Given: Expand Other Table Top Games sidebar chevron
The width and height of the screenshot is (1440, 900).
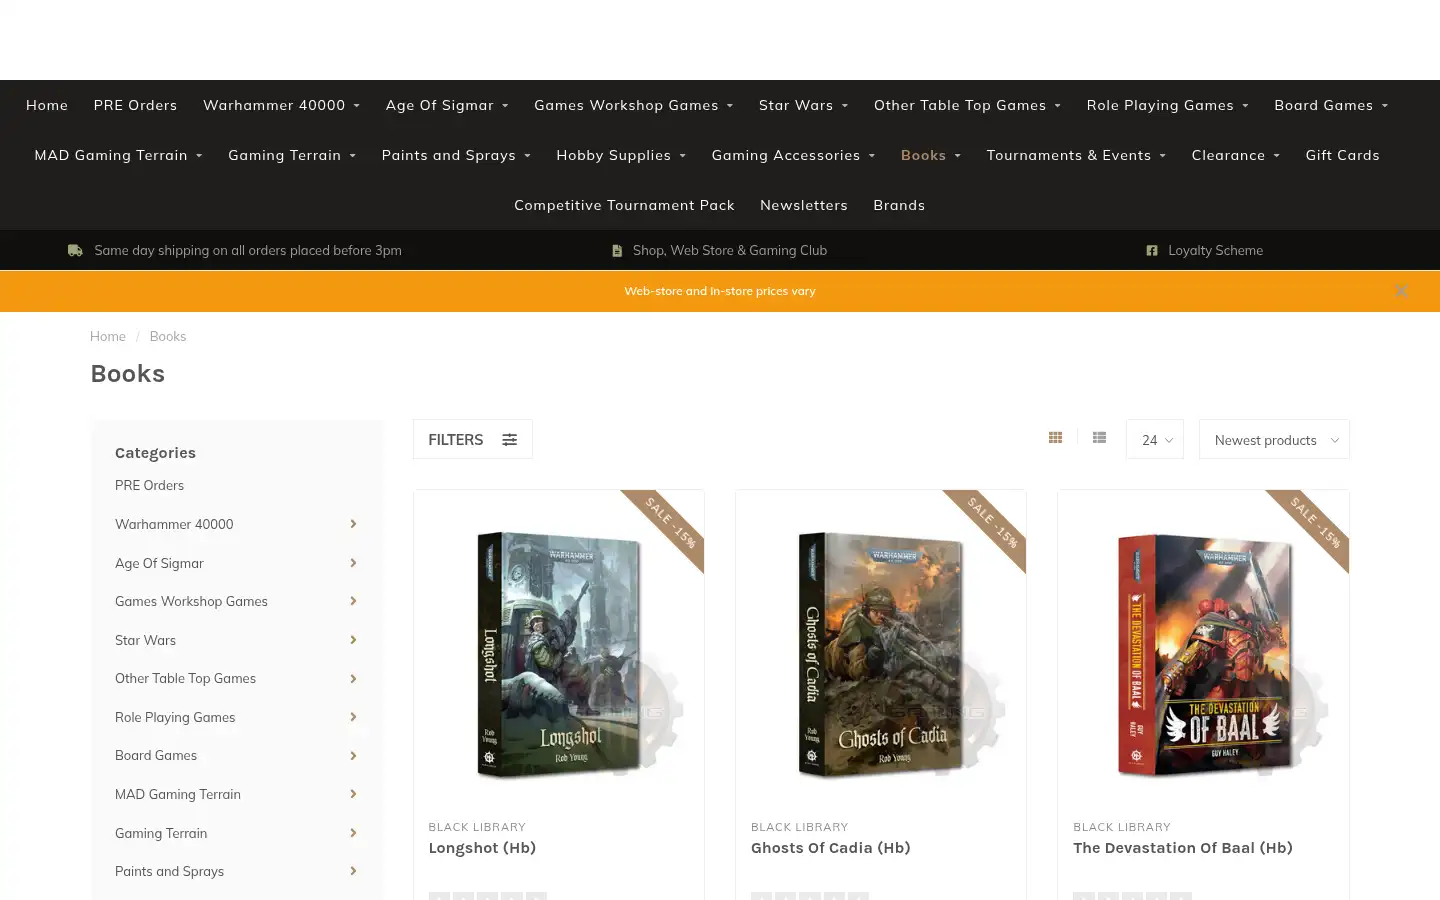Looking at the screenshot, I should tap(353, 679).
